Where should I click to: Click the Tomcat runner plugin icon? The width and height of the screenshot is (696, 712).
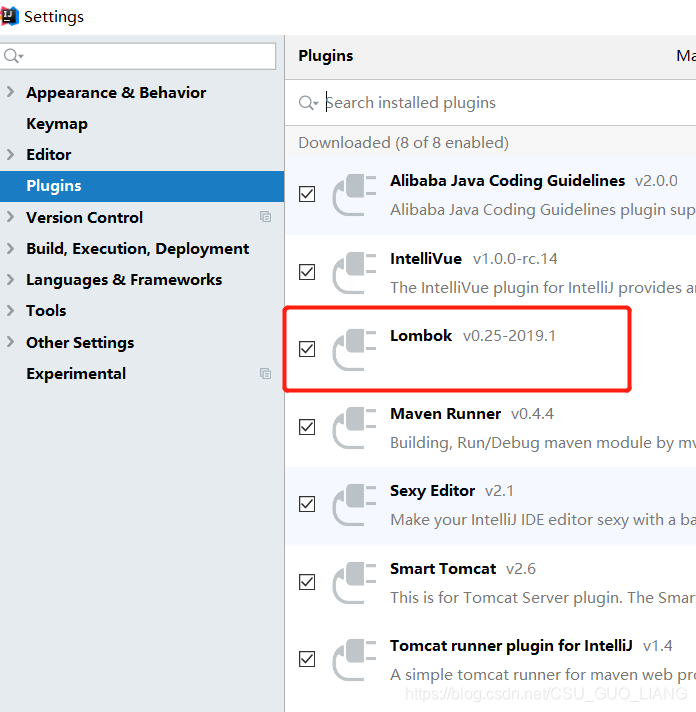pos(354,660)
